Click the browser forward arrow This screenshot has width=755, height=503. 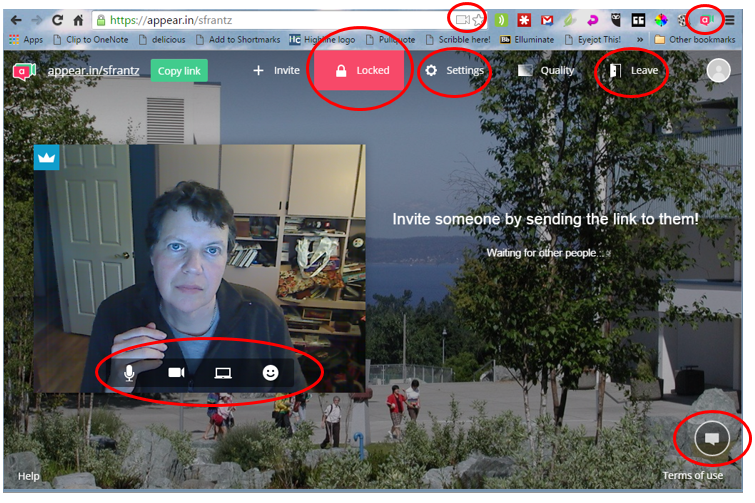tap(37, 20)
